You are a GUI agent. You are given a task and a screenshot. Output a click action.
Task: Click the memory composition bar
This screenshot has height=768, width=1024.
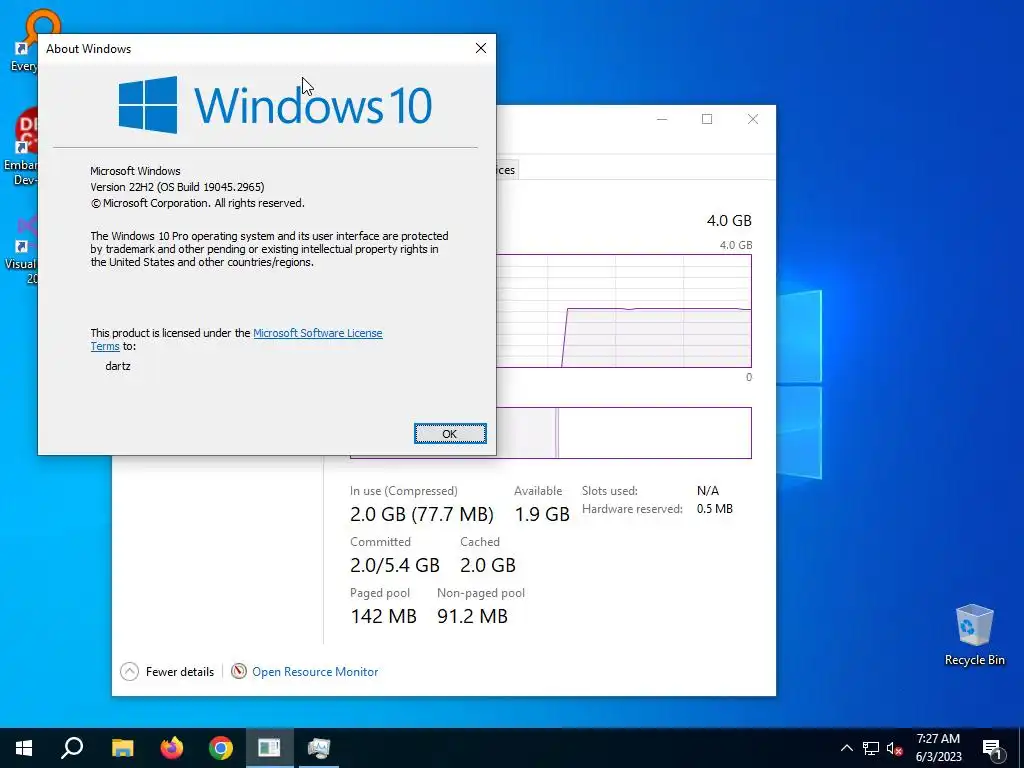point(624,433)
